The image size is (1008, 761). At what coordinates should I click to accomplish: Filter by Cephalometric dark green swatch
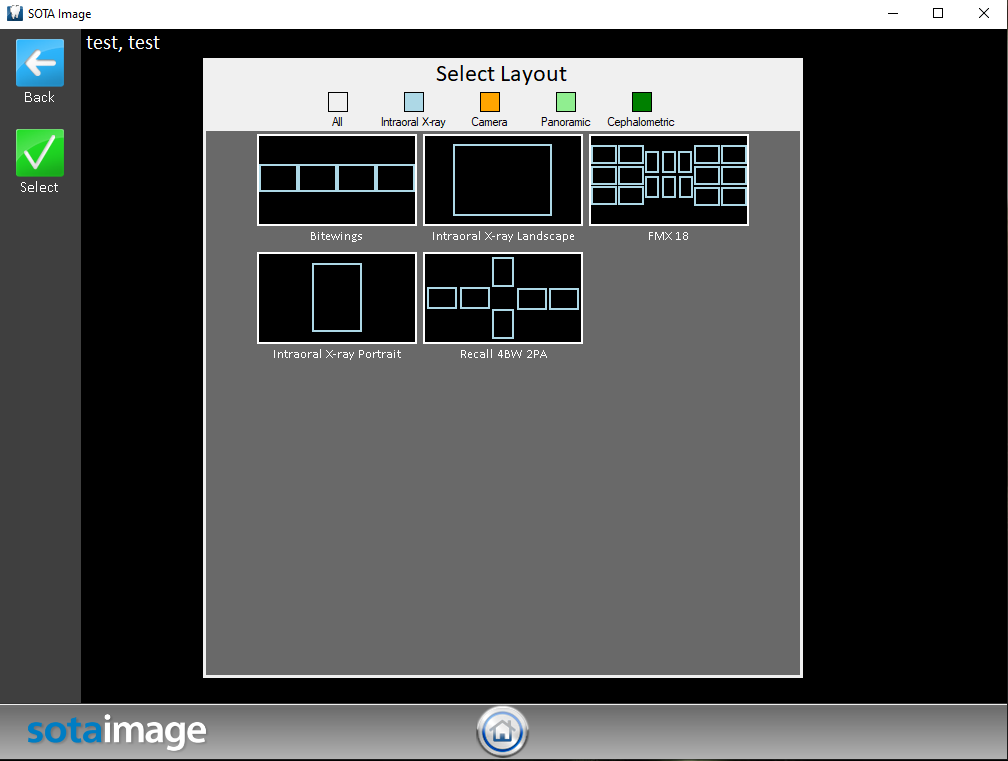point(641,102)
